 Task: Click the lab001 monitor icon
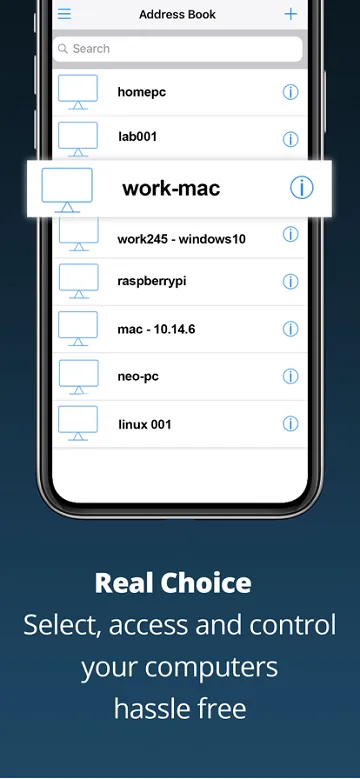[x=78, y=139]
